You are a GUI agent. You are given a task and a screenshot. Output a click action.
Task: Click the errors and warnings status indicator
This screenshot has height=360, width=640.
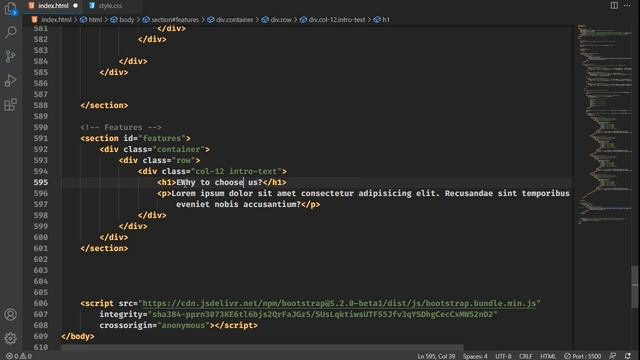coord(19,356)
